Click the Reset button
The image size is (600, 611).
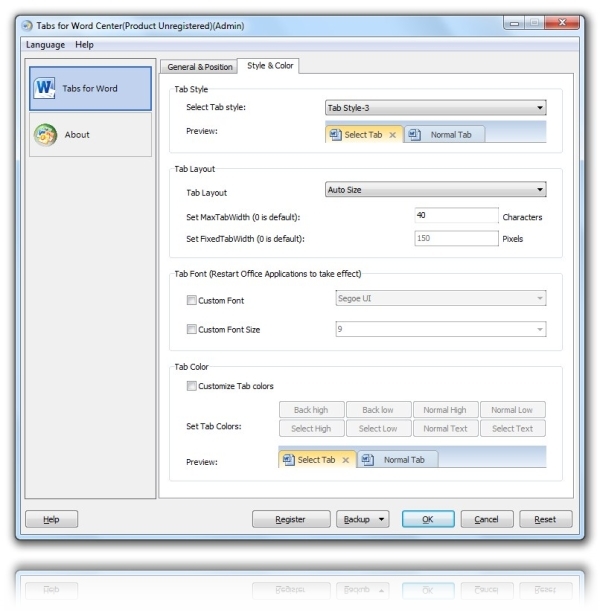click(x=545, y=519)
